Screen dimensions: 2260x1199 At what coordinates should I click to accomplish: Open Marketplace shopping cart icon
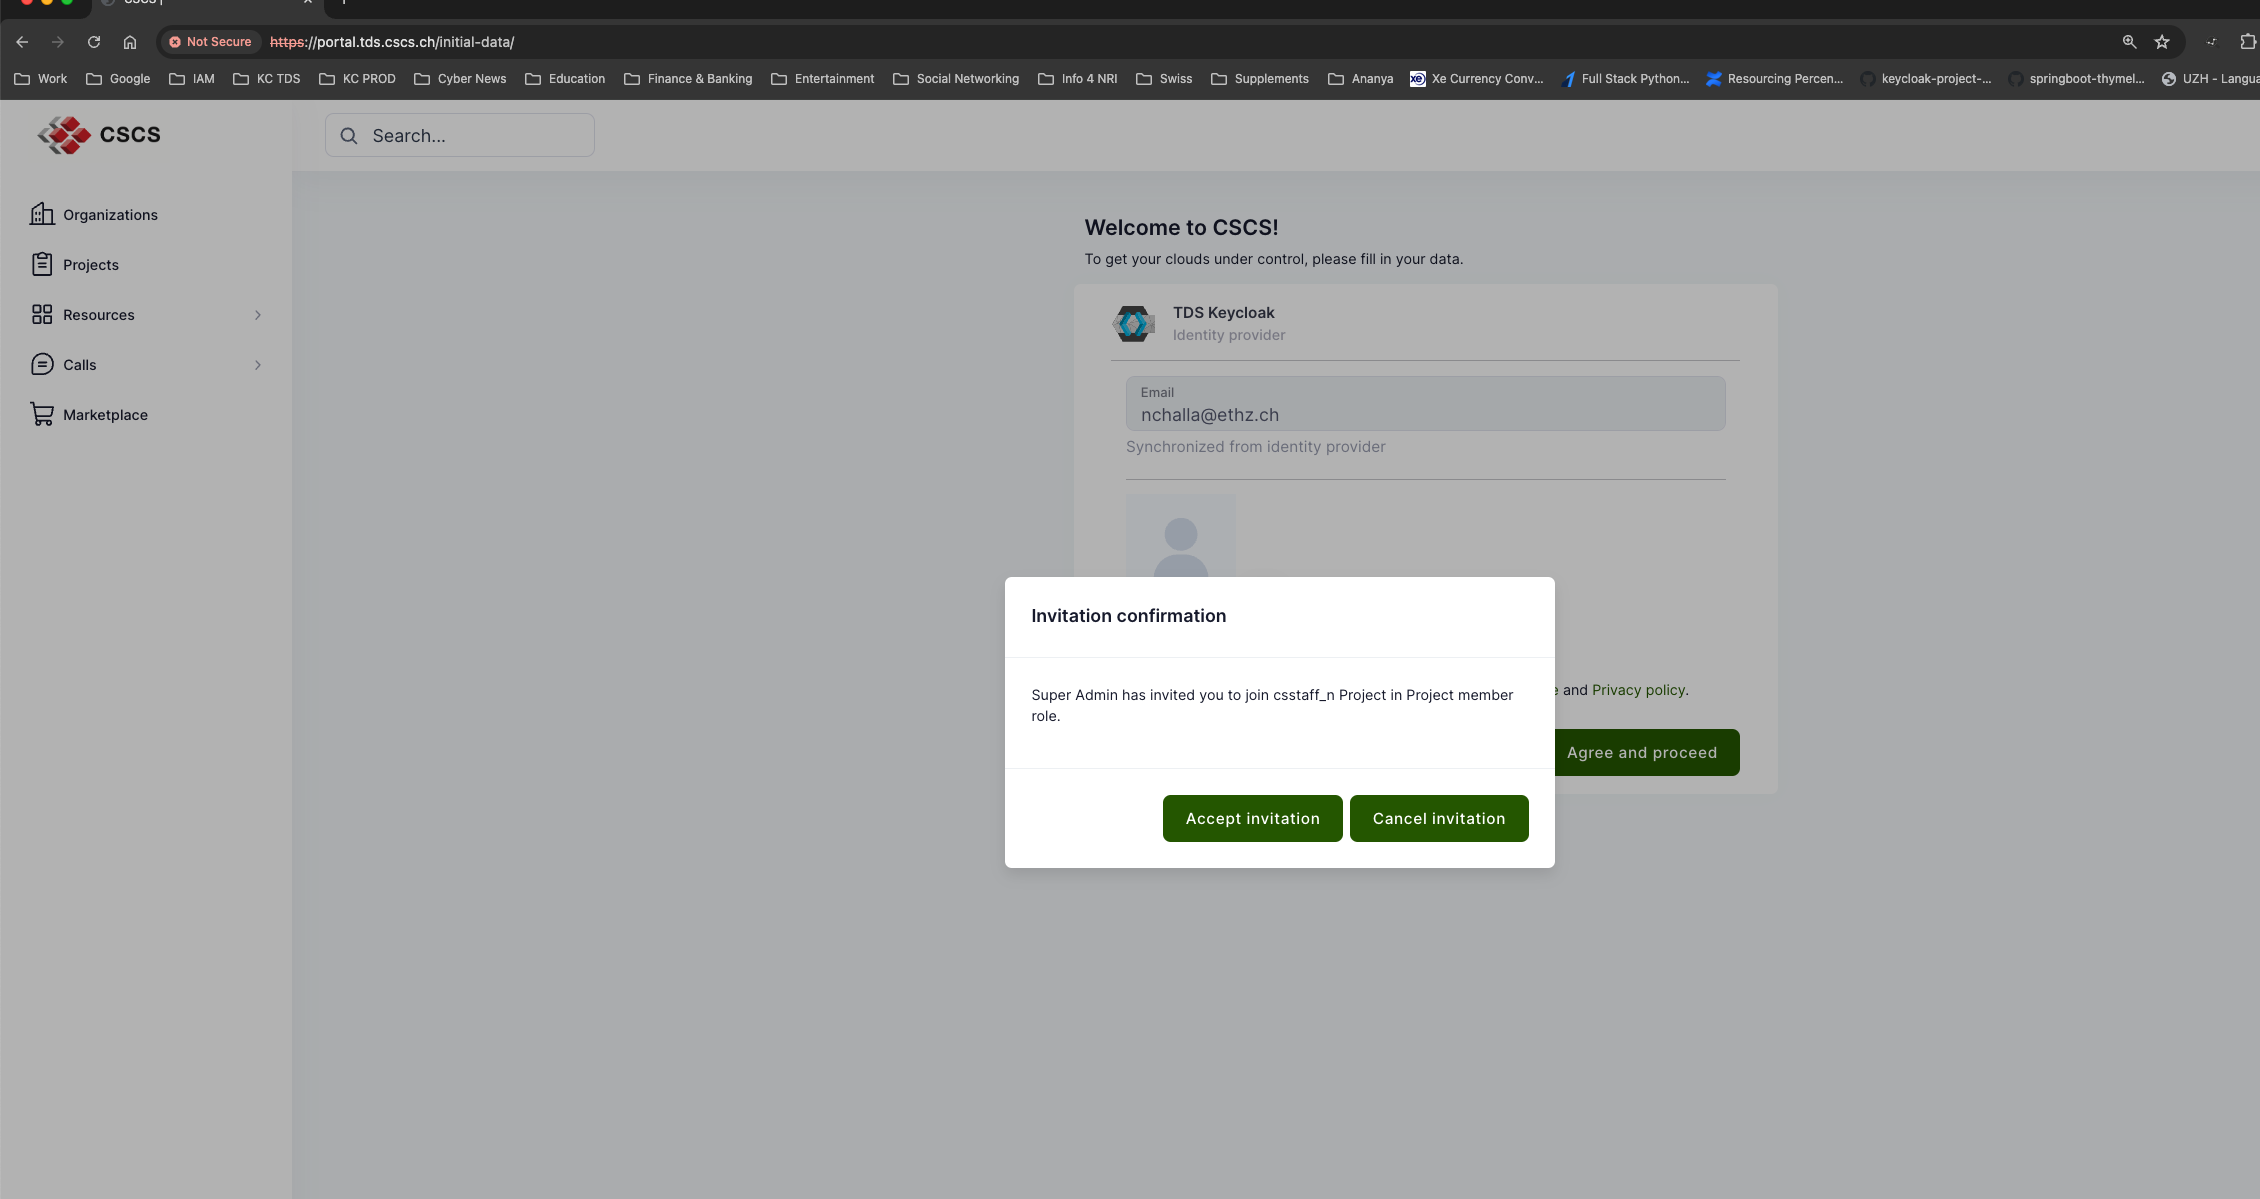(x=42, y=414)
